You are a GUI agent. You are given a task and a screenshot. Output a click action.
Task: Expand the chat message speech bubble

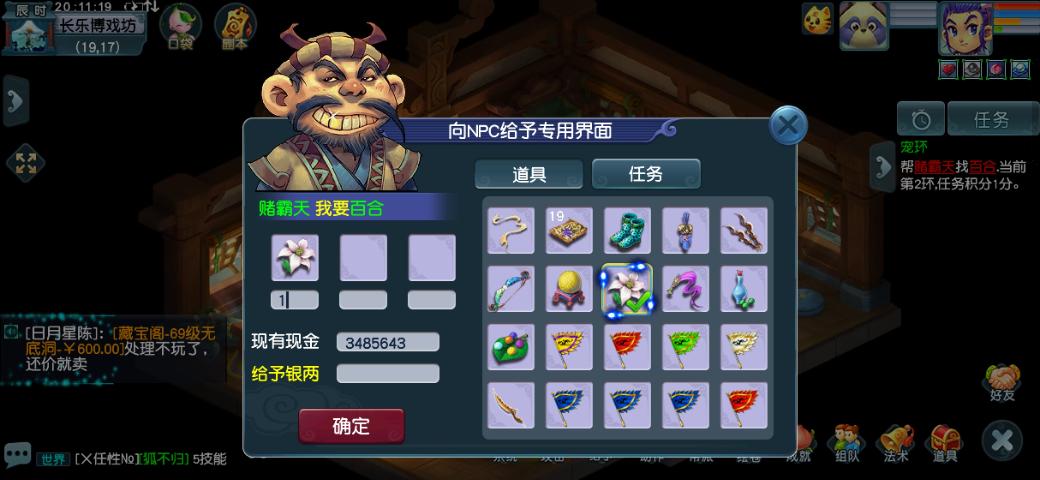[16, 454]
